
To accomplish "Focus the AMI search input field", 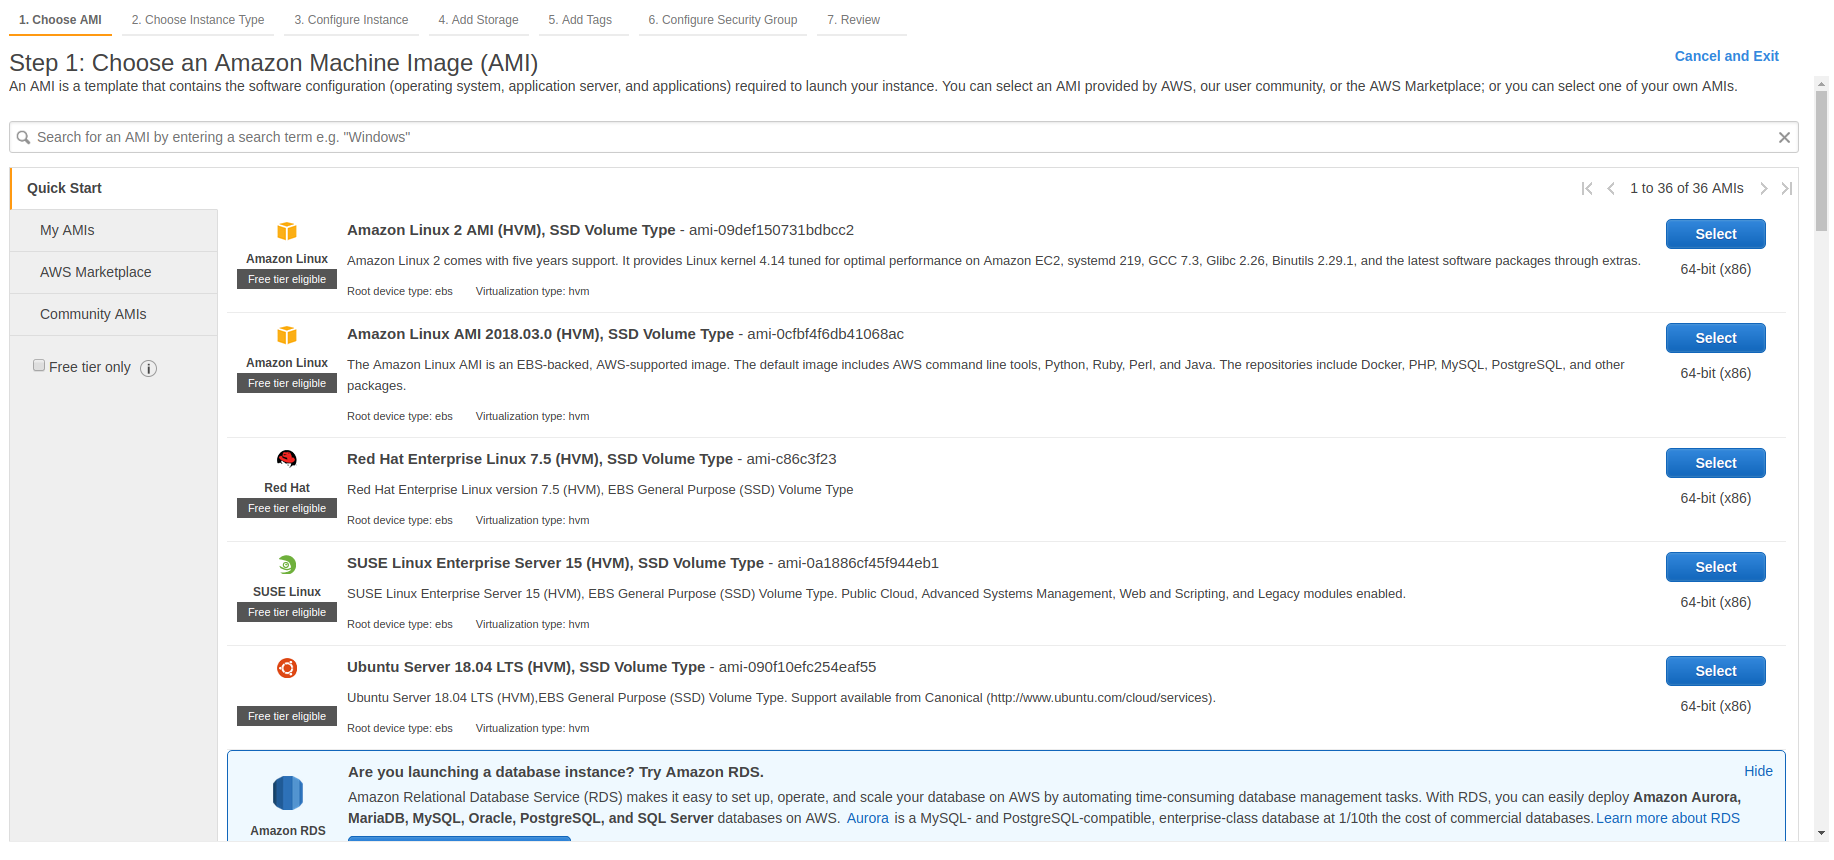I will (x=904, y=137).
